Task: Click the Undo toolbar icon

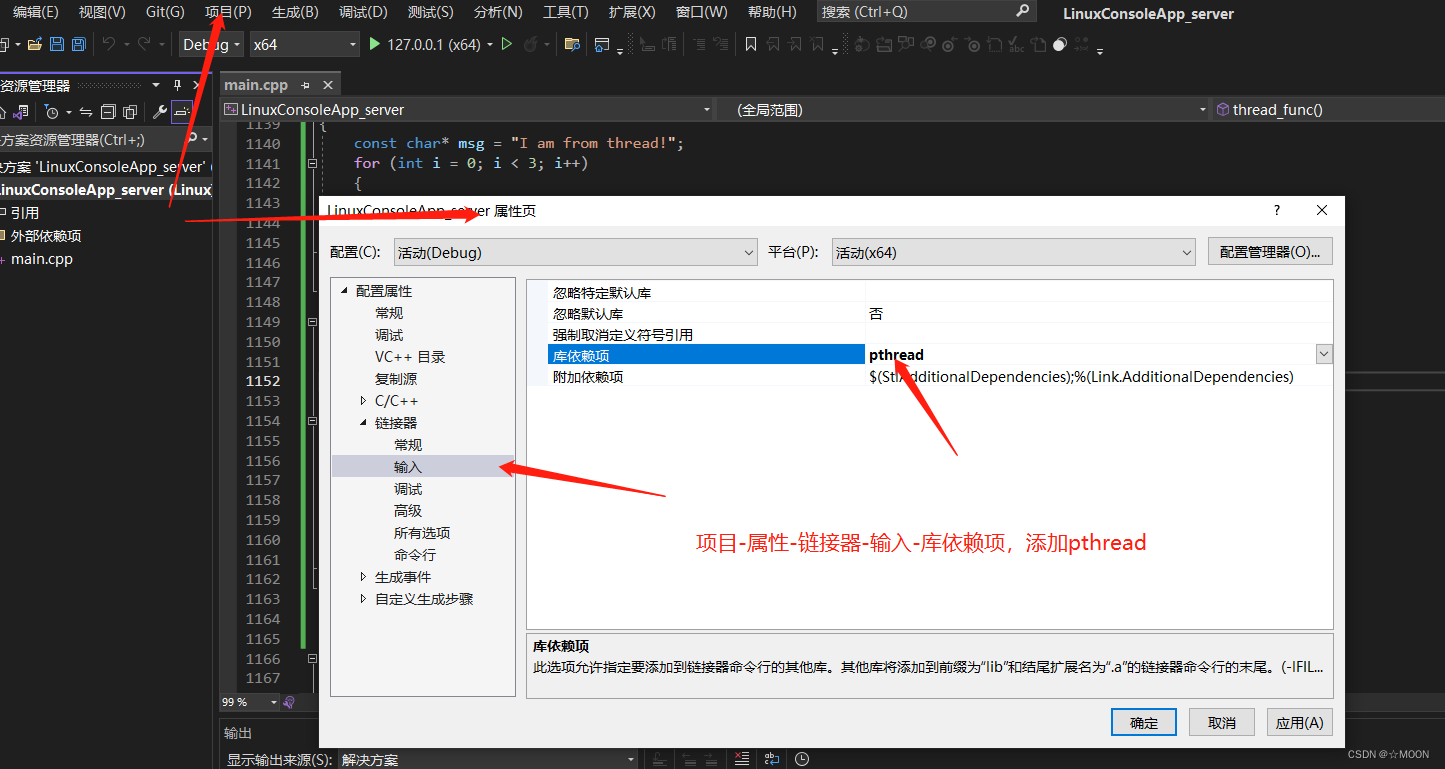Action: [x=108, y=45]
